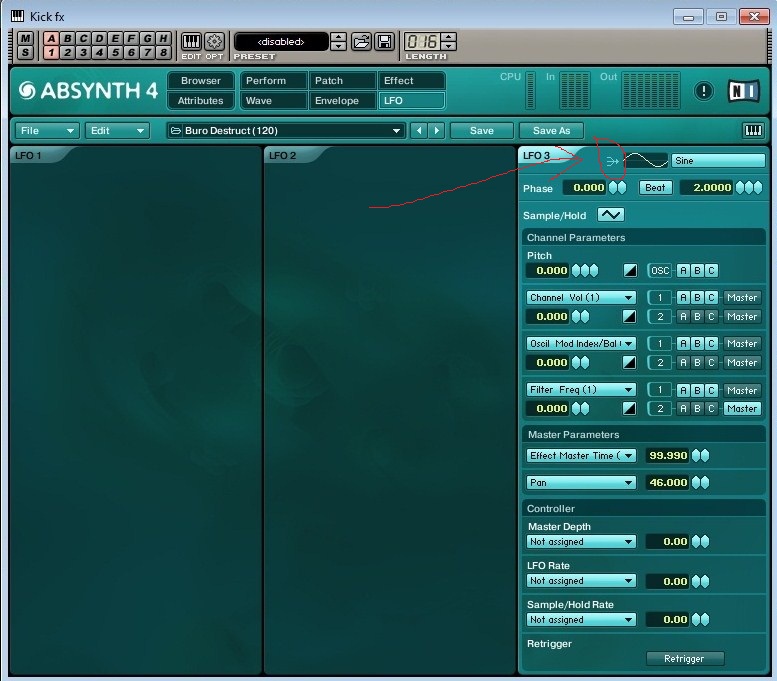Select slot number 1 in host toolbar
This screenshot has width=777, height=681.
[x=52, y=52]
